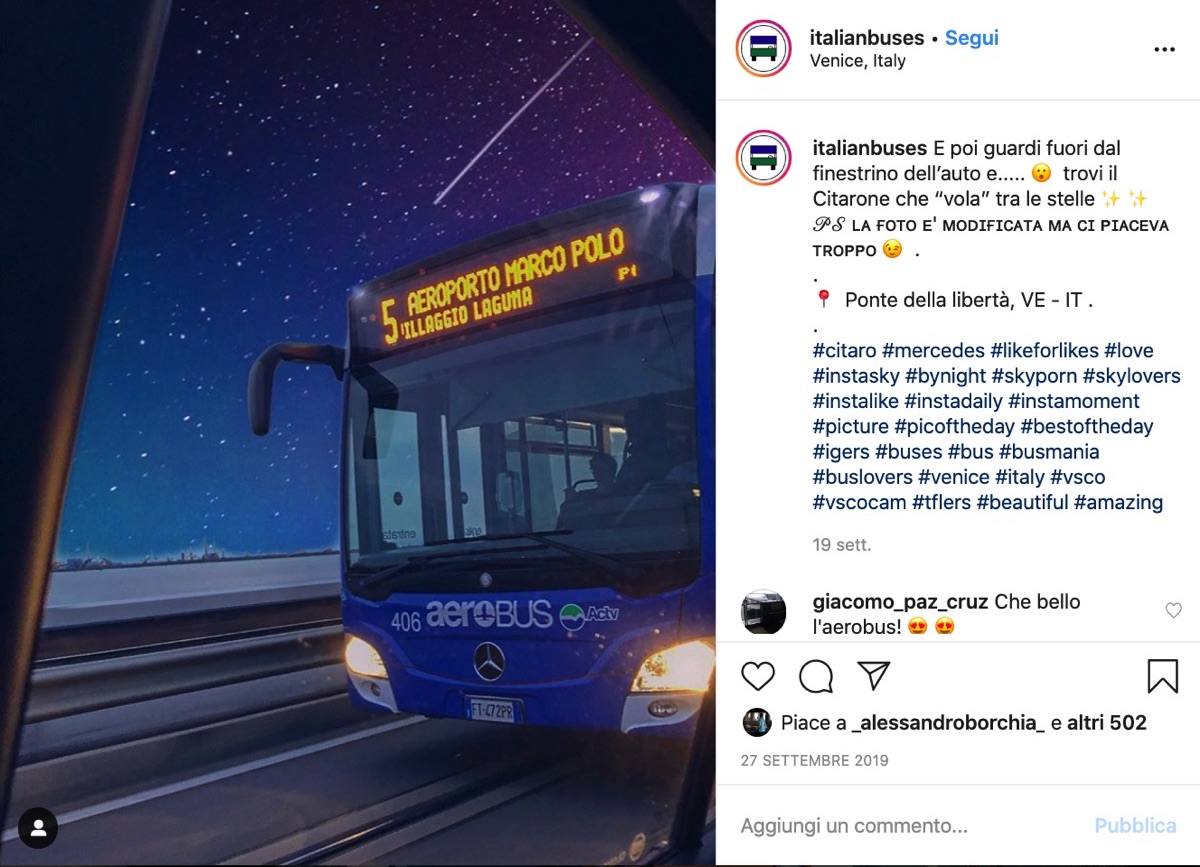This screenshot has width=1200, height=867.
Task: Open giacomo_paz_cruz's avatar thumbnail
Action: (x=764, y=612)
